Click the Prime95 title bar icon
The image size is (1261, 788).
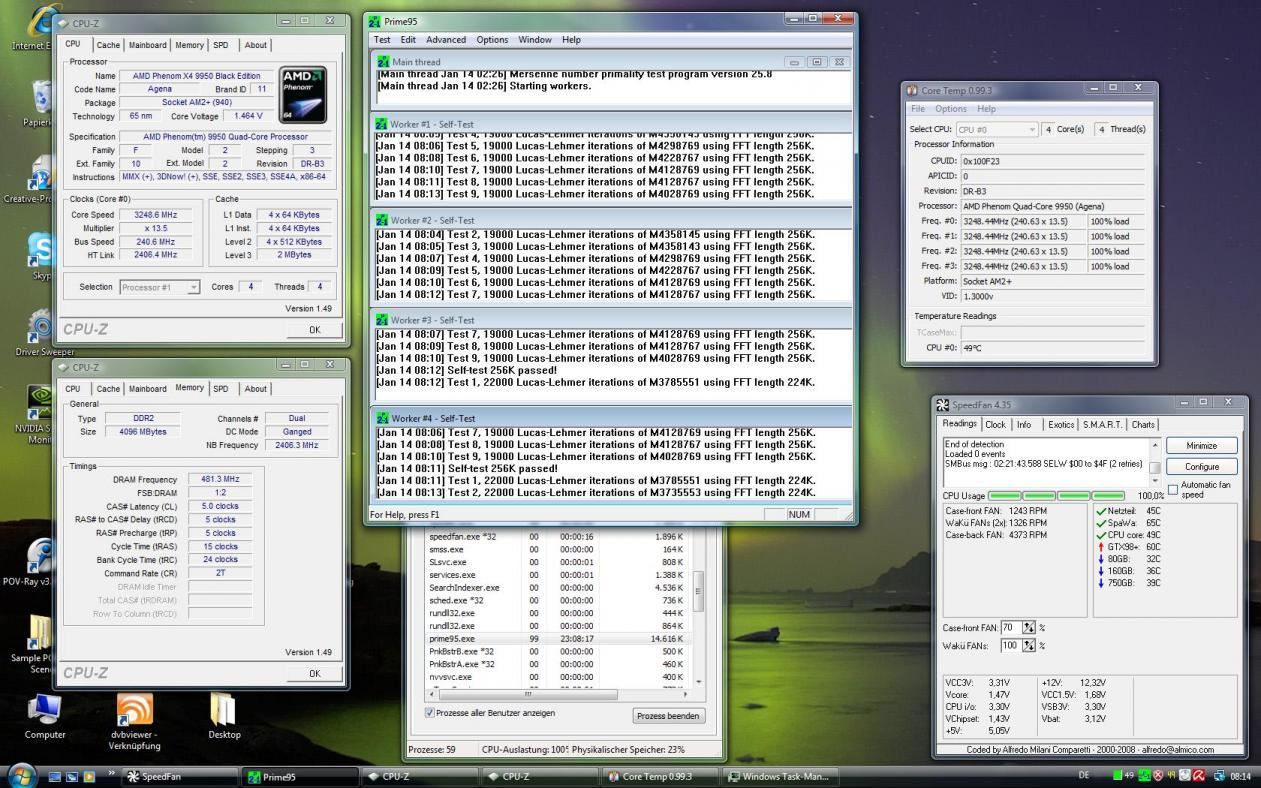tap(375, 21)
